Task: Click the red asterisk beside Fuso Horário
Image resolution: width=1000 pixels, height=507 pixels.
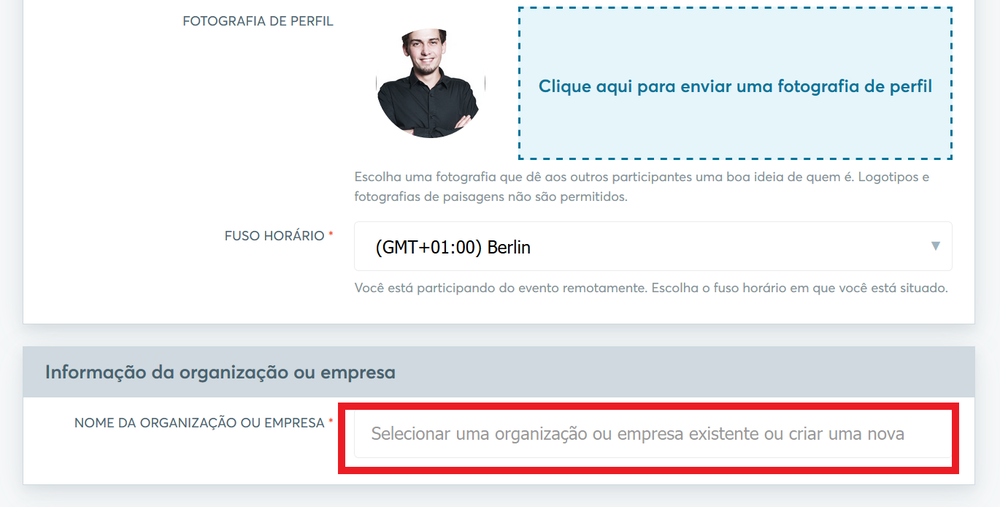Action: coord(331,234)
